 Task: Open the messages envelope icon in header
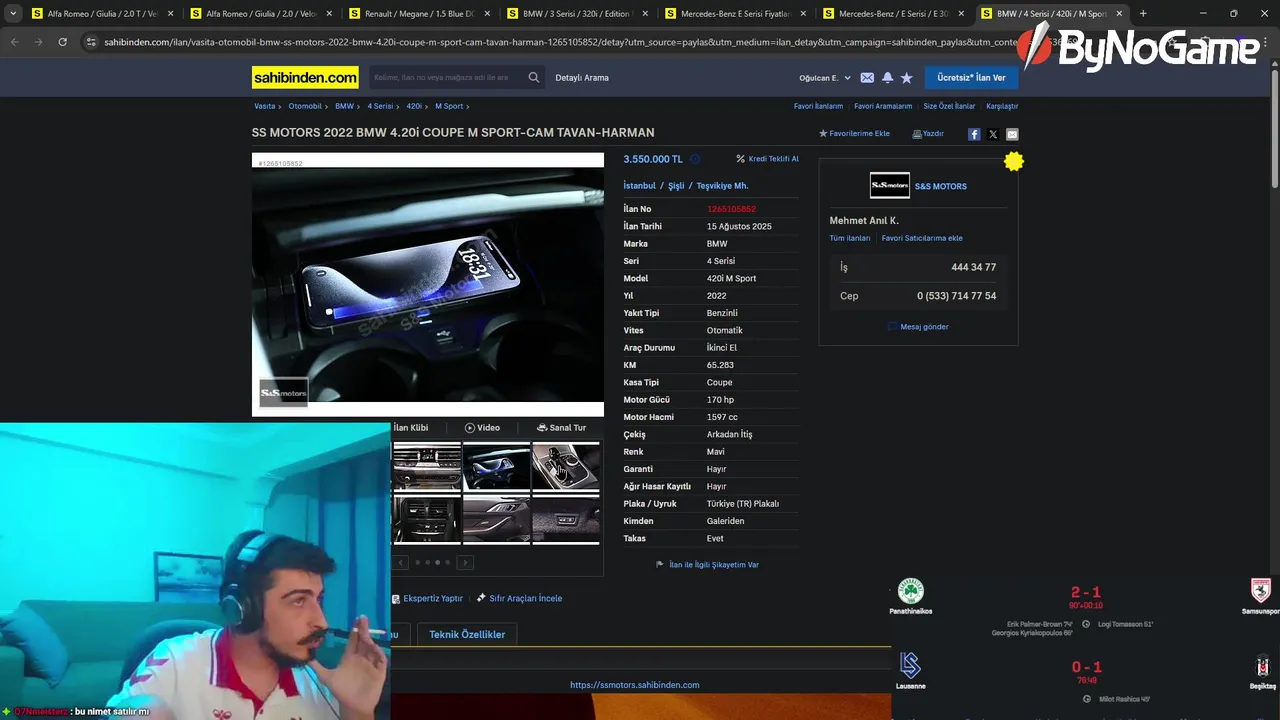pos(867,77)
